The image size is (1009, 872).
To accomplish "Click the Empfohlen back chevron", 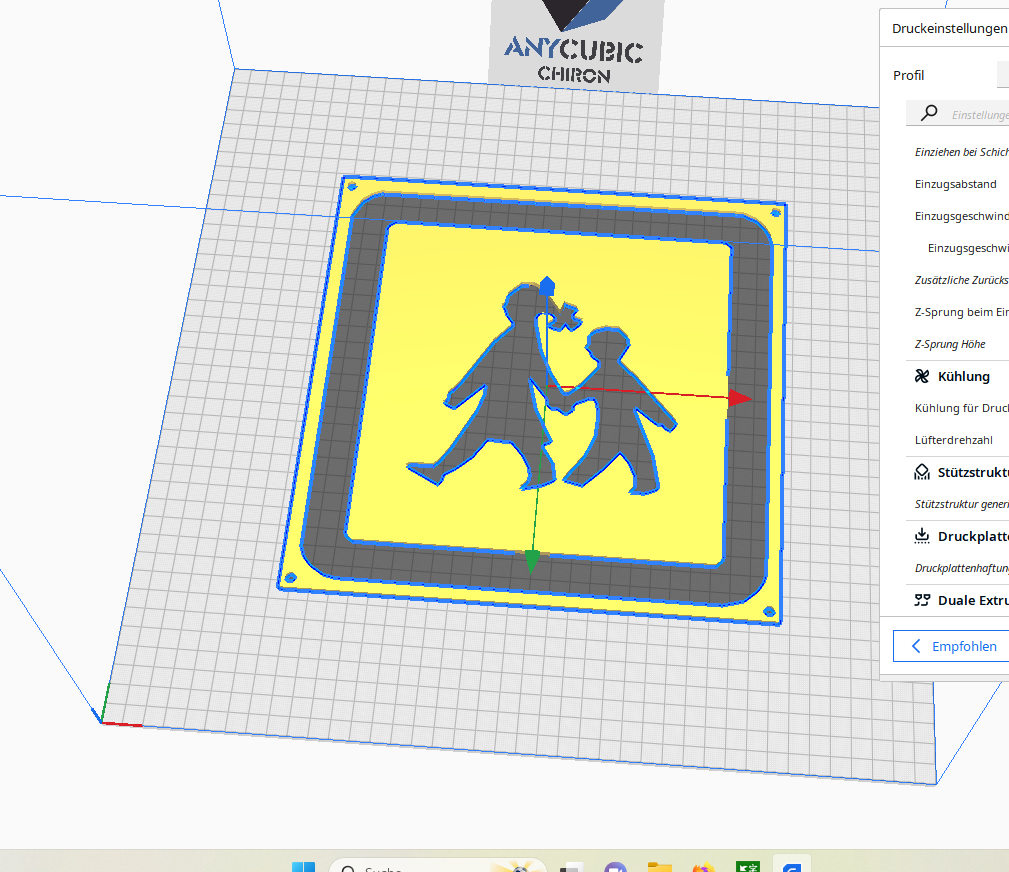I will [x=916, y=646].
